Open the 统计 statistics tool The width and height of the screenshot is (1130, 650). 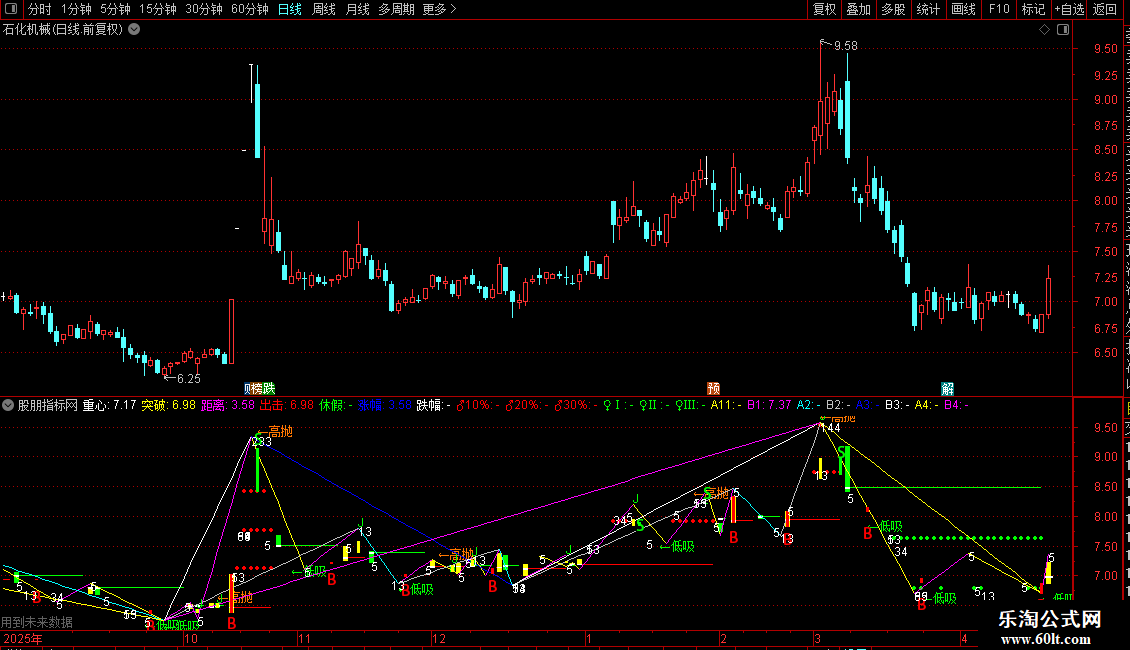(927, 9)
